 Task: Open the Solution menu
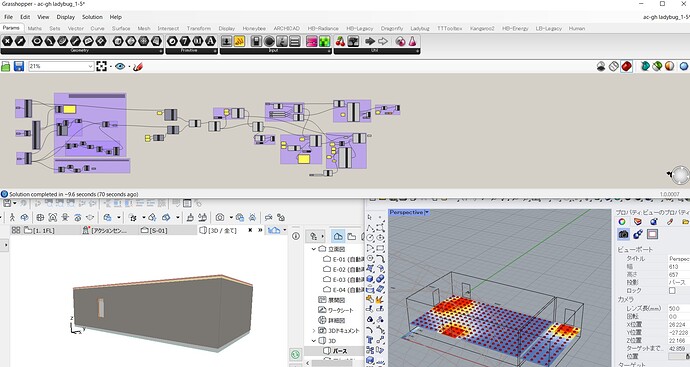pyautogui.click(x=92, y=17)
